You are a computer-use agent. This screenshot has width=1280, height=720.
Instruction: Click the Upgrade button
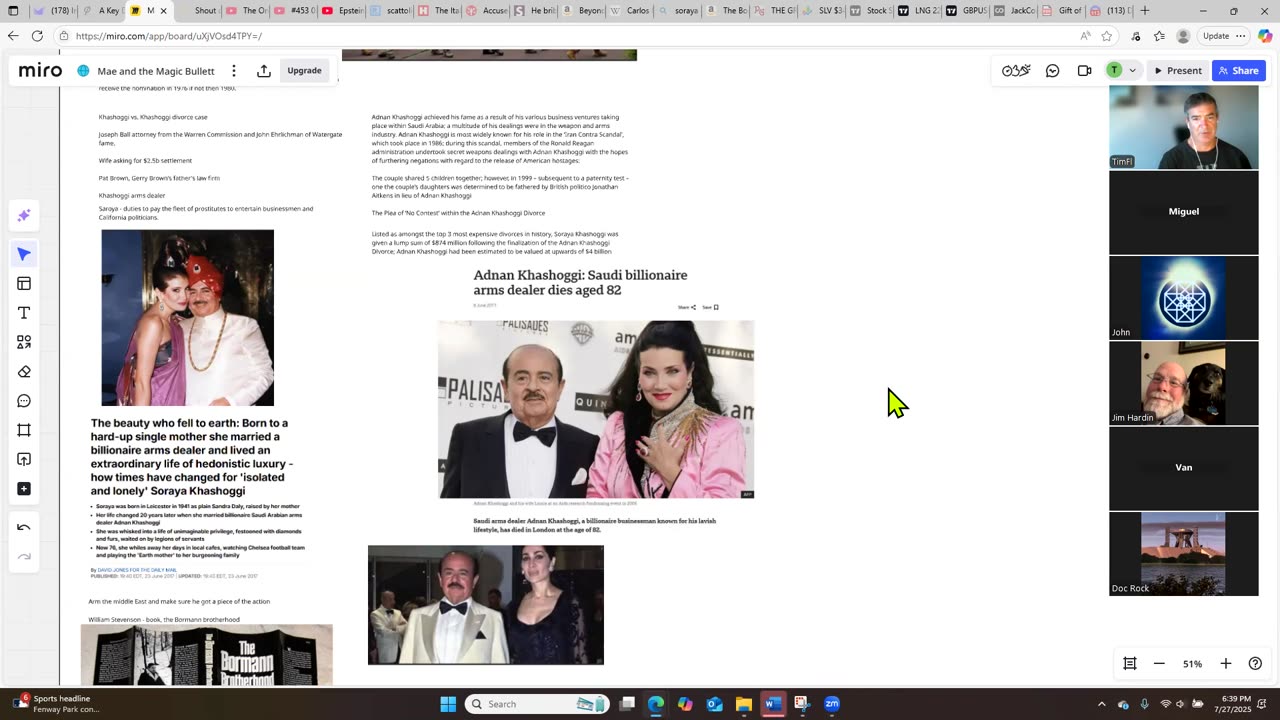click(304, 71)
